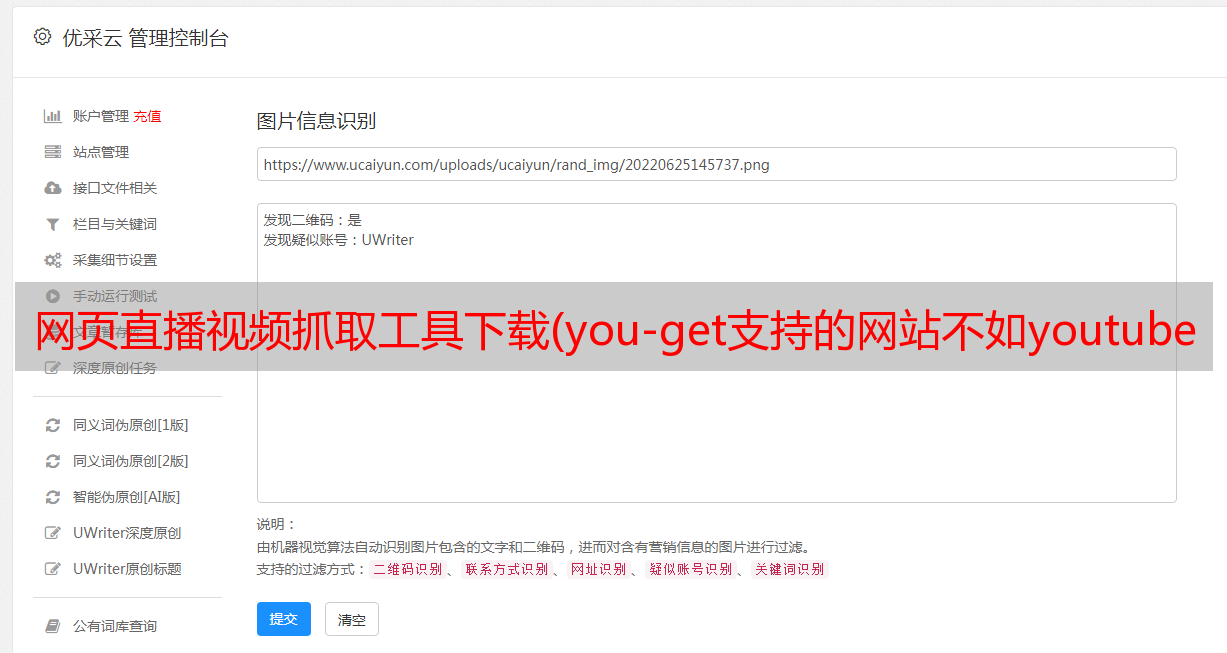Click the 清空 button
The width and height of the screenshot is (1227, 653).
click(352, 619)
